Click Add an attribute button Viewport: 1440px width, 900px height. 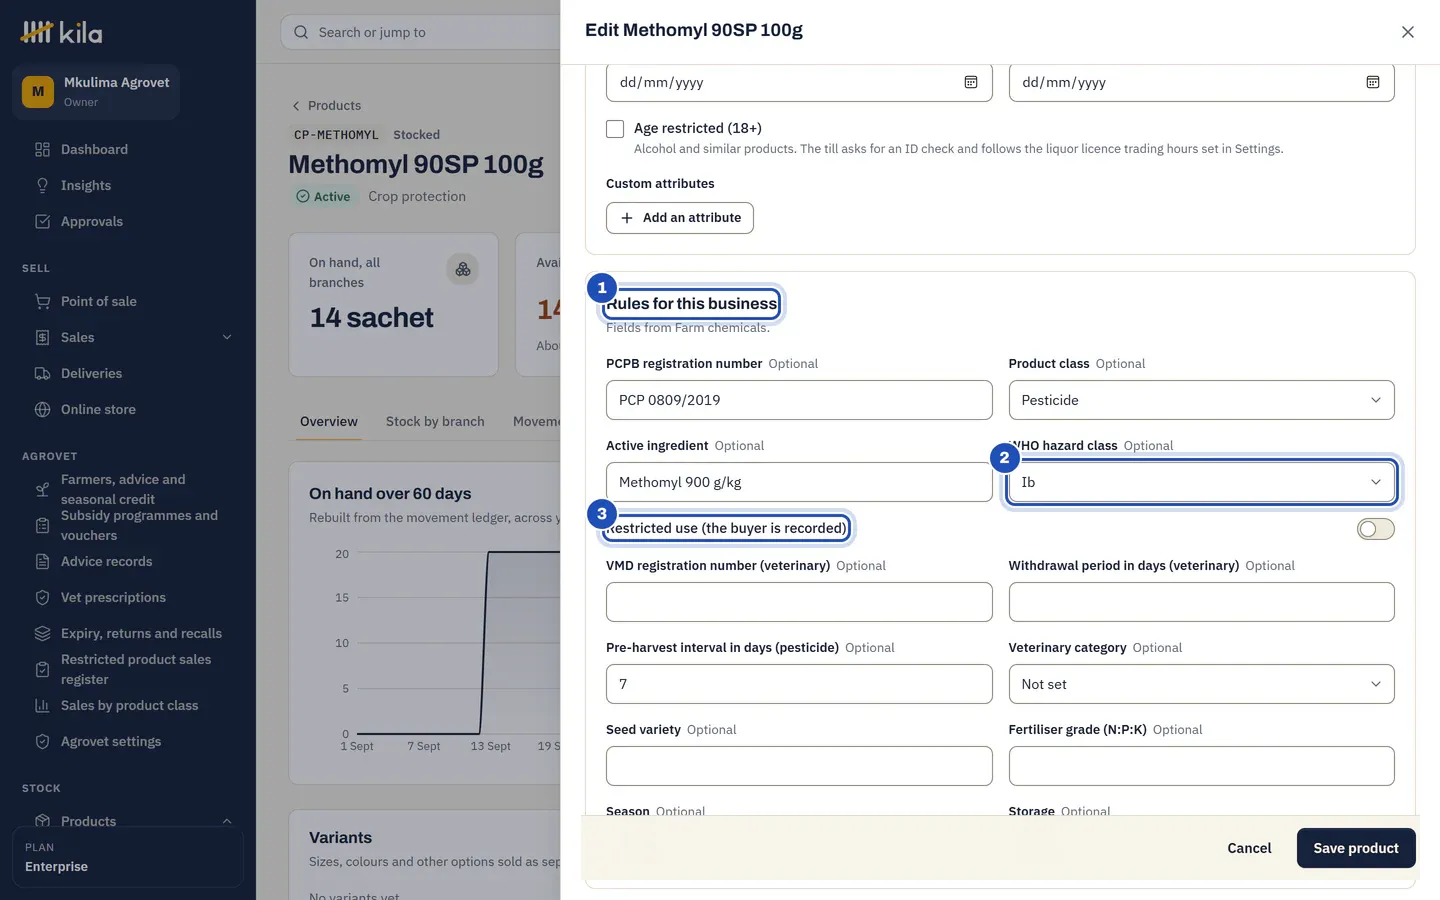(x=680, y=217)
